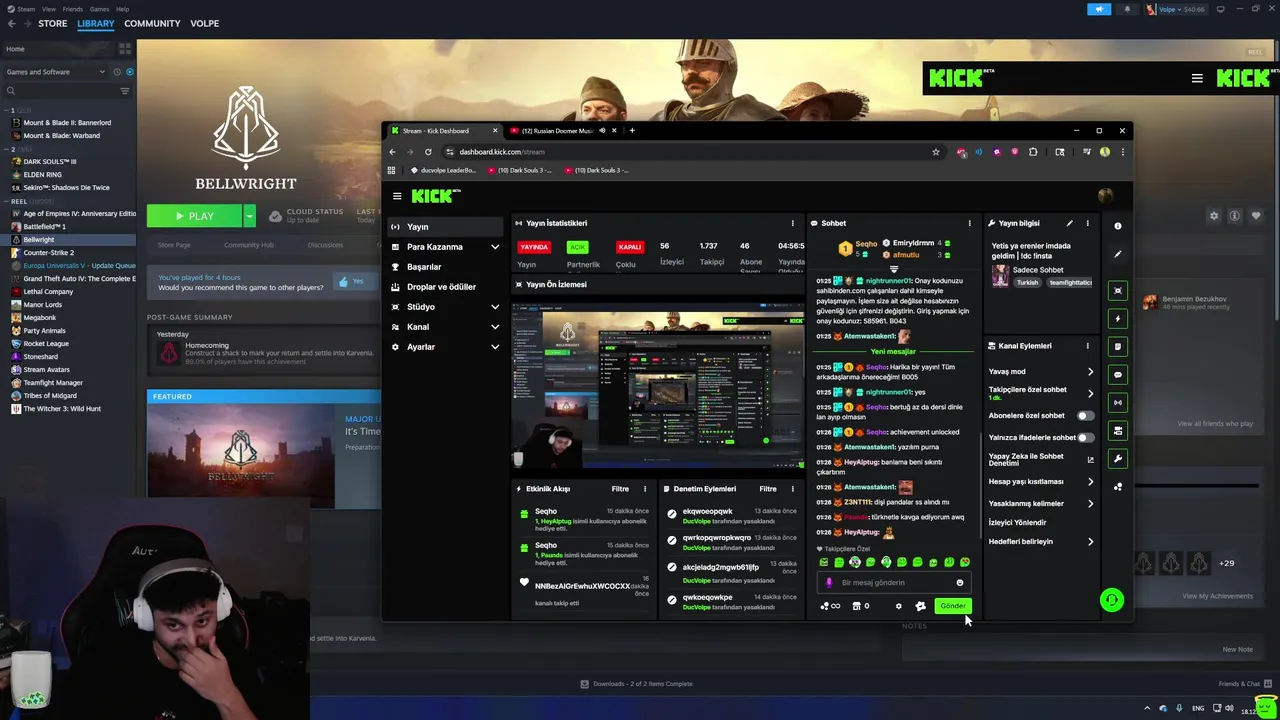Open Steam Games menu
This screenshot has height=720, width=1280.
coord(99,9)
